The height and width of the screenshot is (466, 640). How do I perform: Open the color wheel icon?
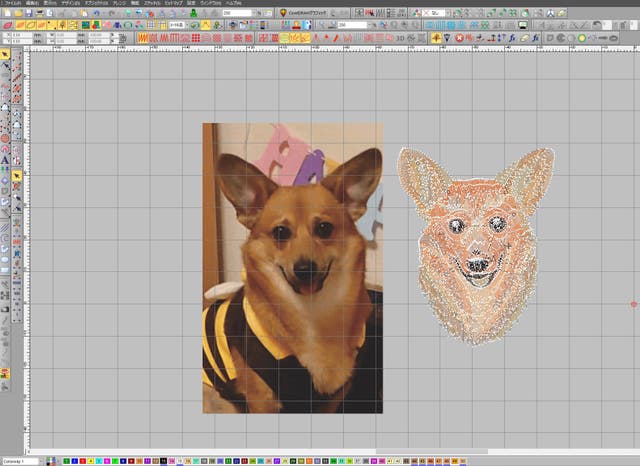click(x=525, y=13)
